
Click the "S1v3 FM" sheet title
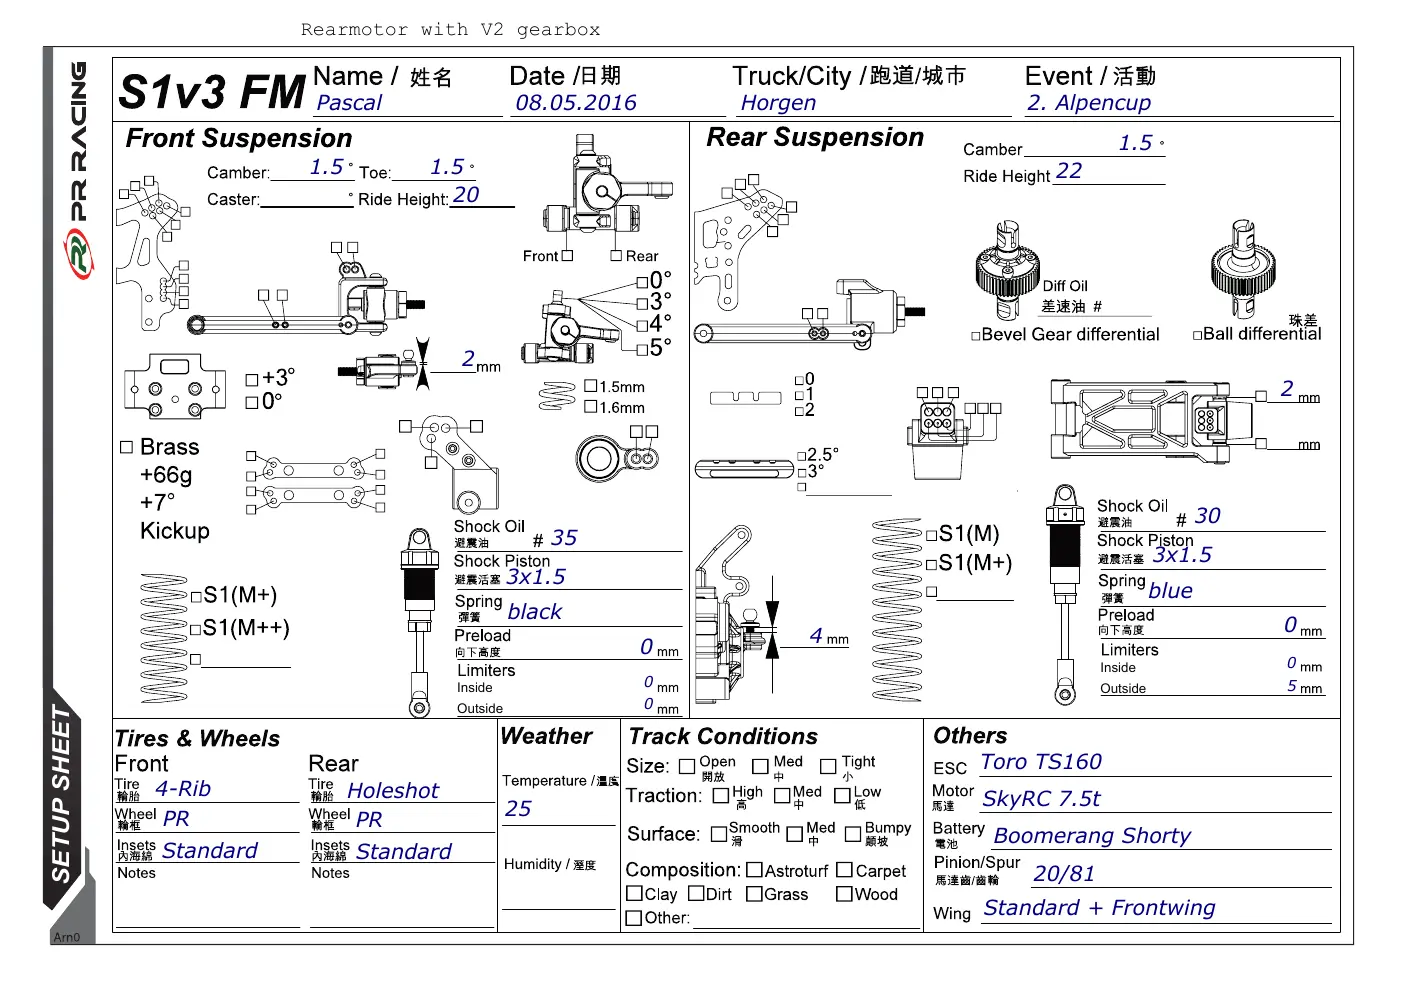211,92
